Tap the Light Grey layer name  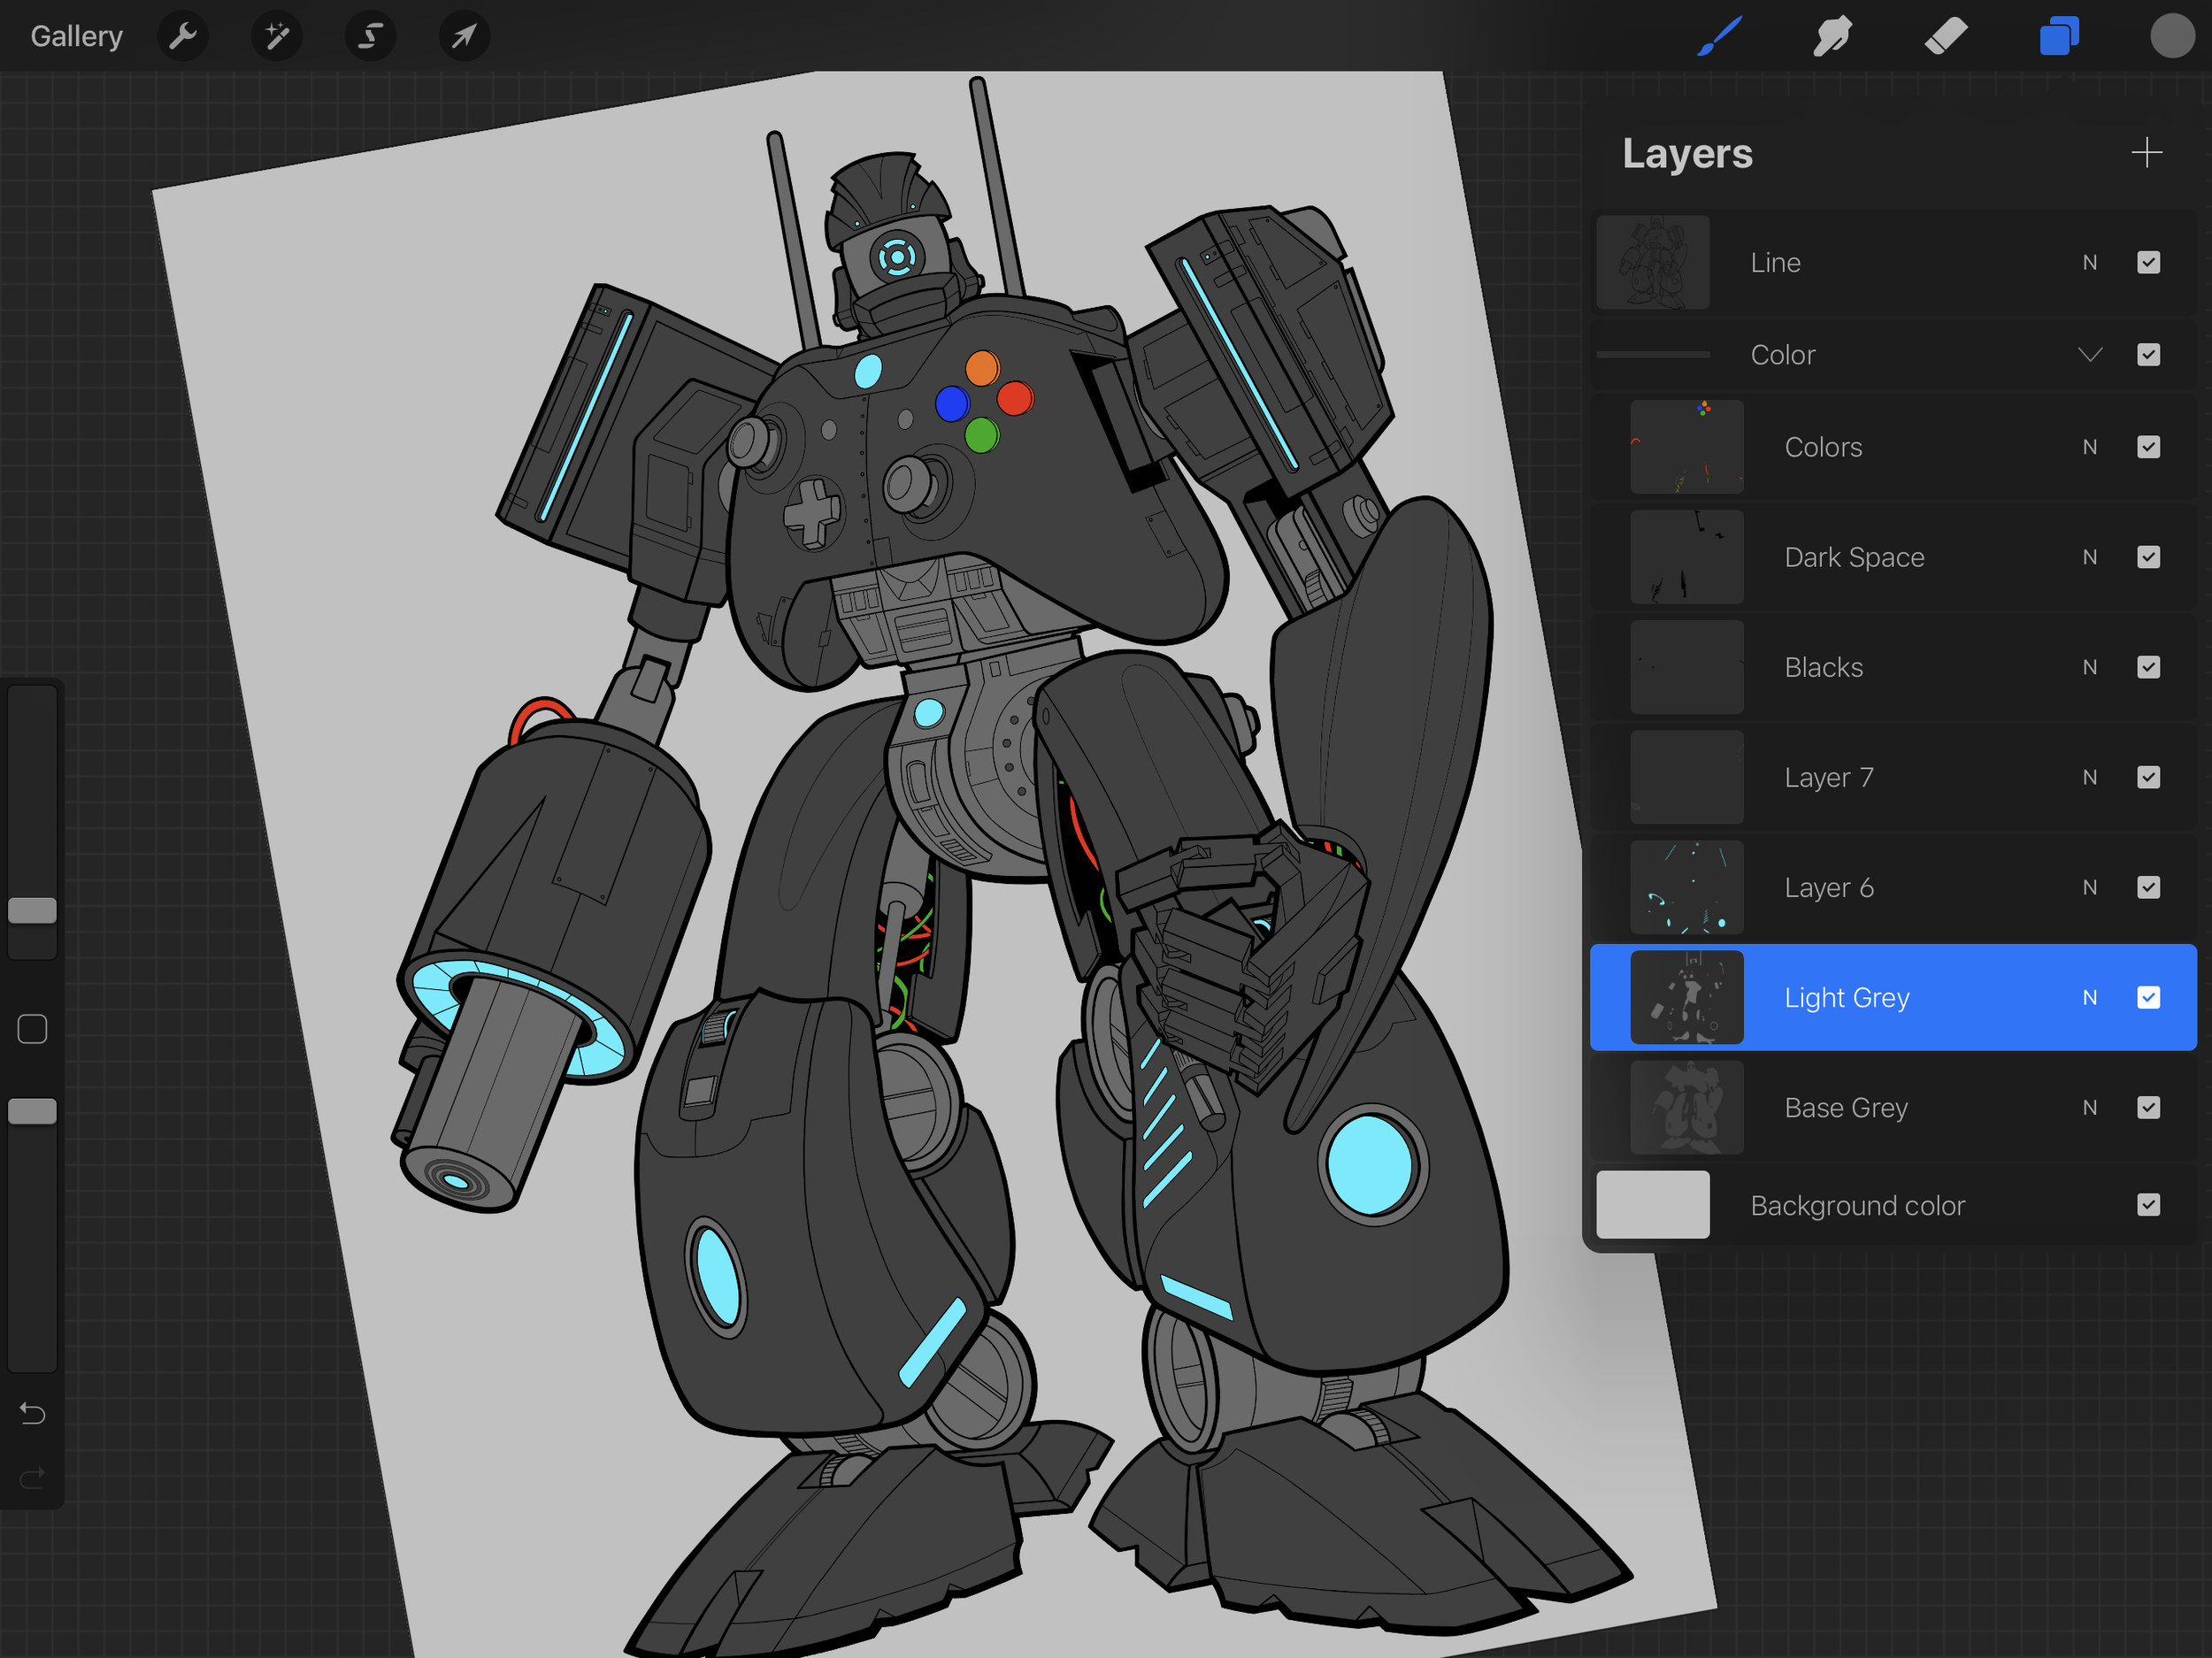pos(1847,997)
